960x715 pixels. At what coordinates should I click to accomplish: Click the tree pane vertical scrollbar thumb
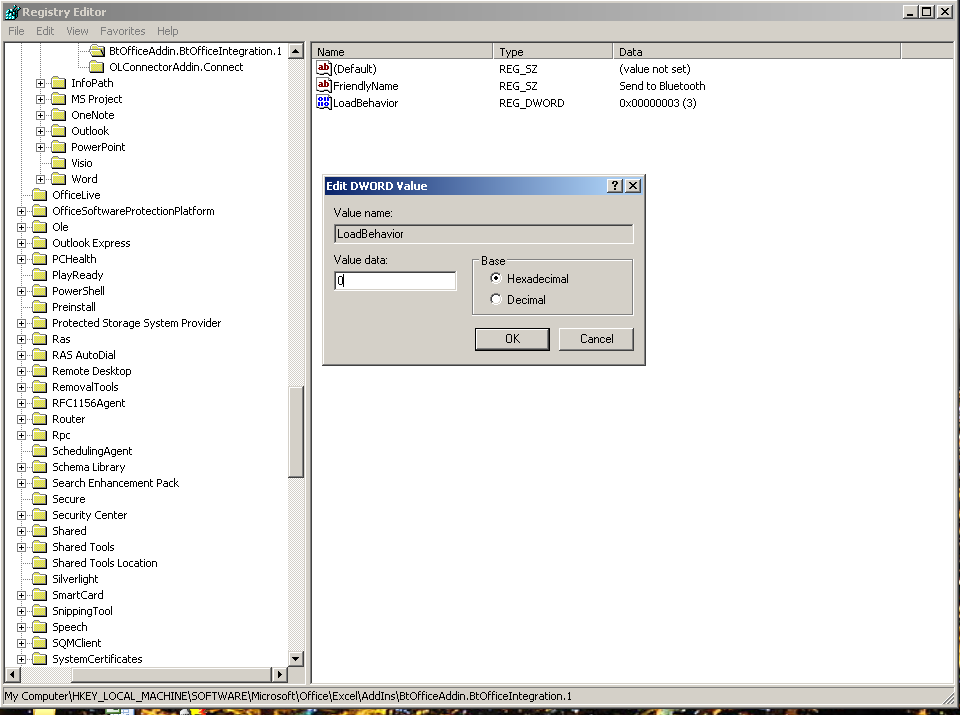point(296,432)
